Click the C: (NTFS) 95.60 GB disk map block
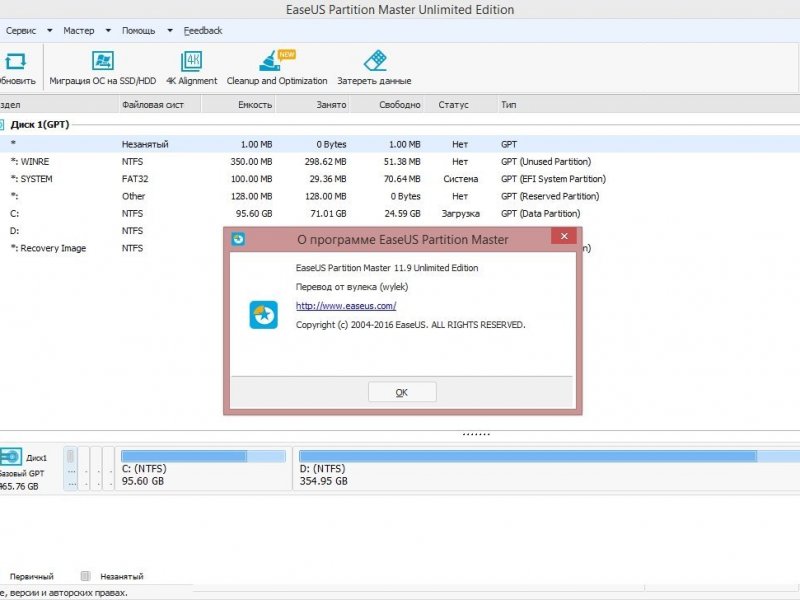Image resolution: width=800 pixels, height=600 pixels. [204, 469]
